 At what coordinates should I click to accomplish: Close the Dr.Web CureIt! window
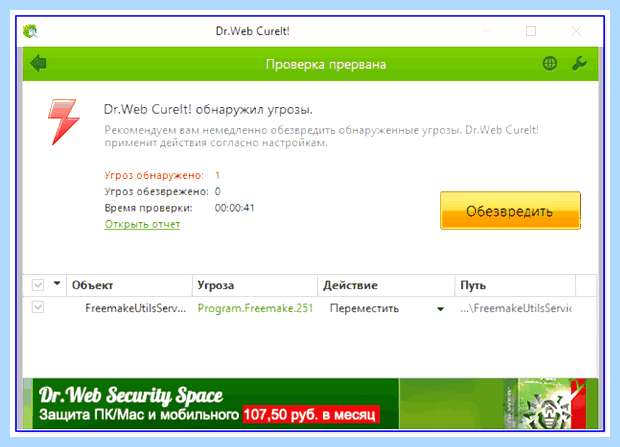576,31
